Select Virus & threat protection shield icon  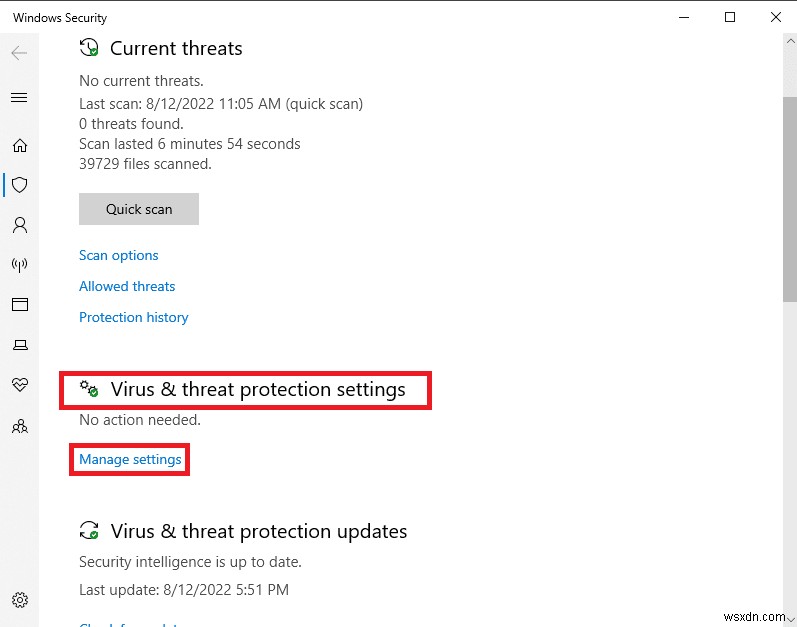[x=19, y=185]
